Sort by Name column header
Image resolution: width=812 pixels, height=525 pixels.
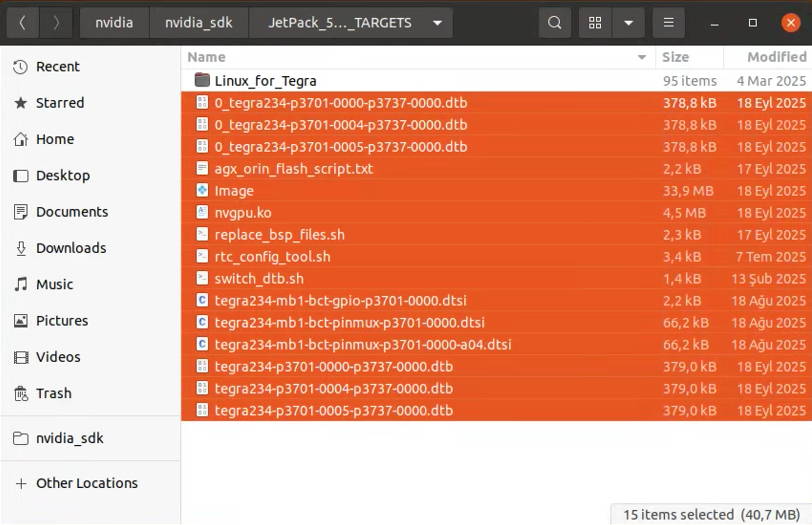(x=418, y=57)
